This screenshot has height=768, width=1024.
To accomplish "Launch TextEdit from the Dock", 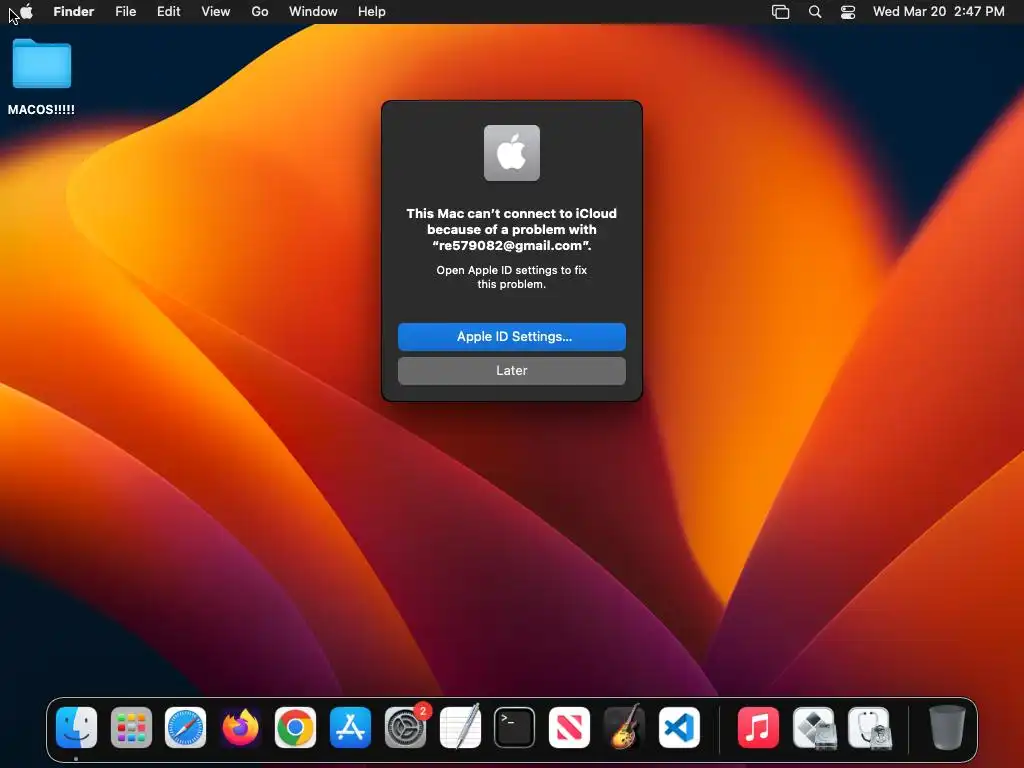I will (460, 728).
